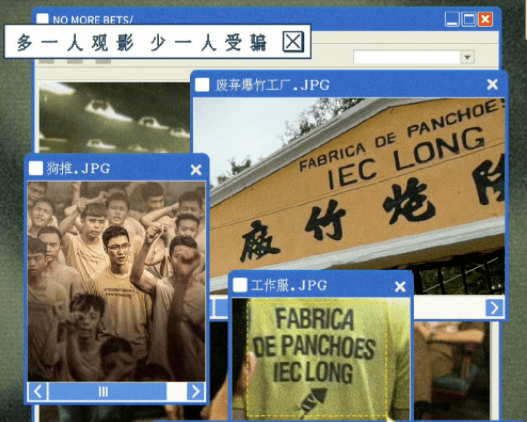Toggle the square box beside 工作服.JPG
Screen dimensions: 527x422
240,285
